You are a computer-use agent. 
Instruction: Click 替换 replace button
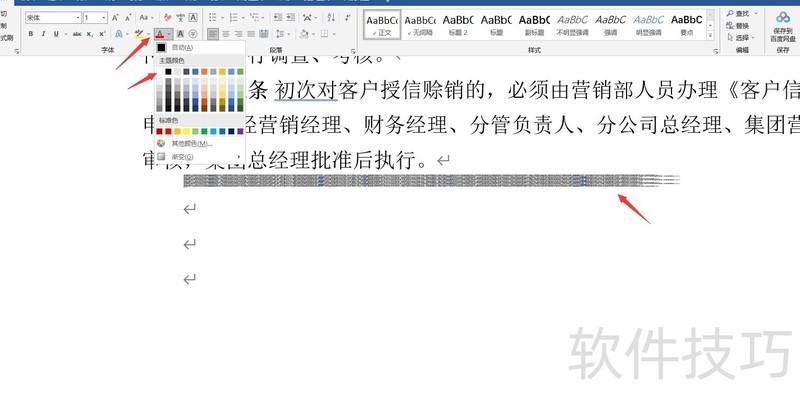click(x=738, y=26)
